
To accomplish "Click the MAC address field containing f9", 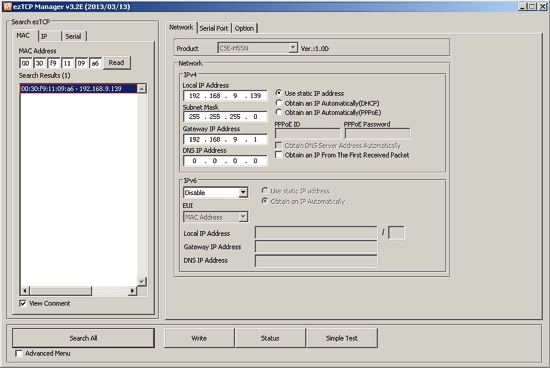I will (x=53, y=63).
